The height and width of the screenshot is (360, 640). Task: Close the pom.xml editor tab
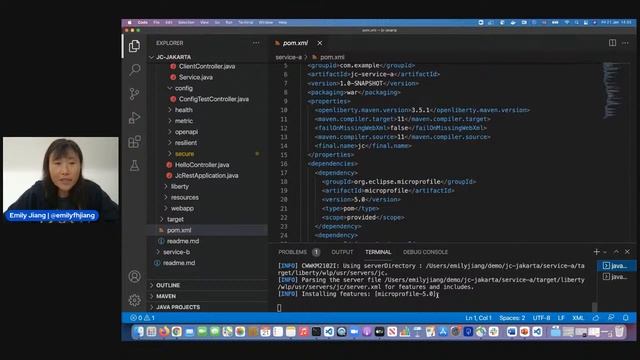(320, 43)
